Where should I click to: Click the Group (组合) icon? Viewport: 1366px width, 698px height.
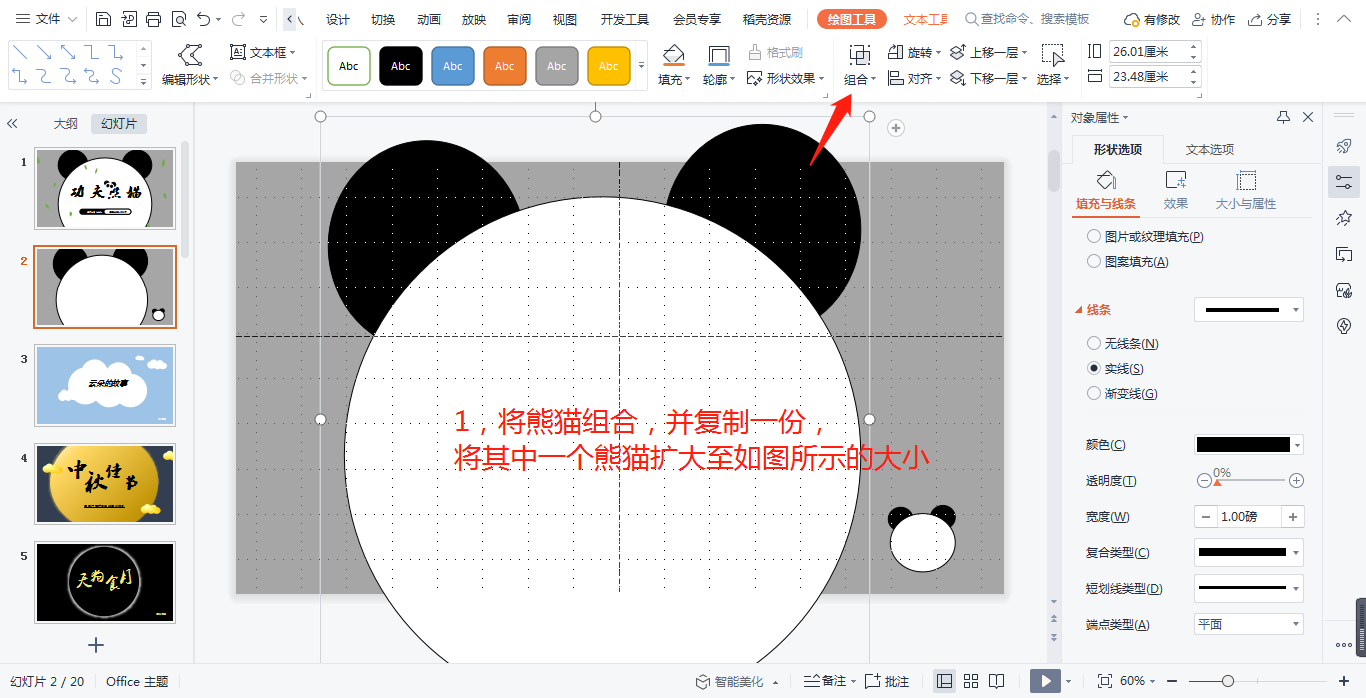coord(859,65)
